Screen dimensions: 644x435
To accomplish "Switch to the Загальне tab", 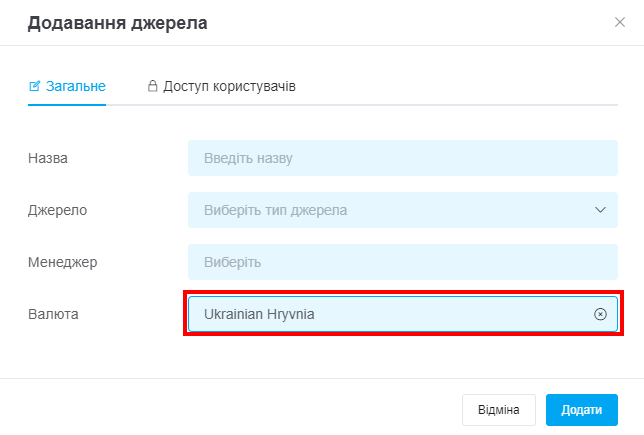I will [x=67, y=86].
